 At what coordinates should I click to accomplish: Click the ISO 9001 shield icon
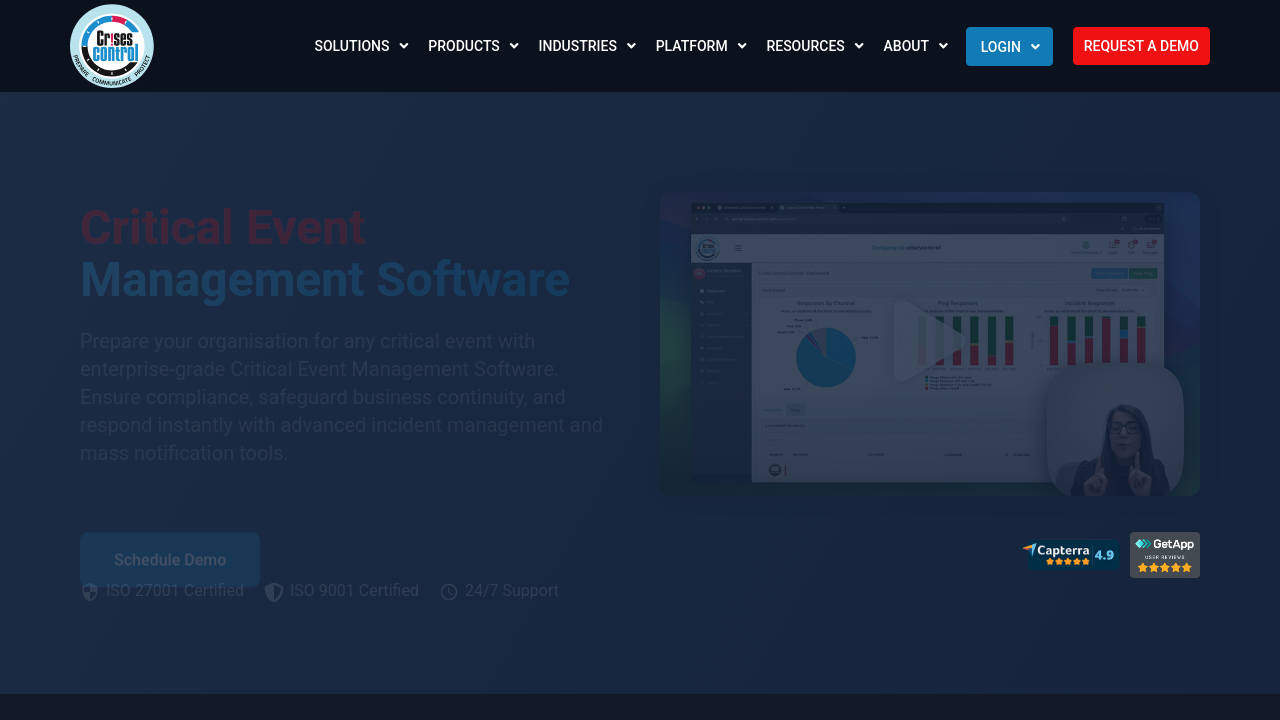click(274, 592)
